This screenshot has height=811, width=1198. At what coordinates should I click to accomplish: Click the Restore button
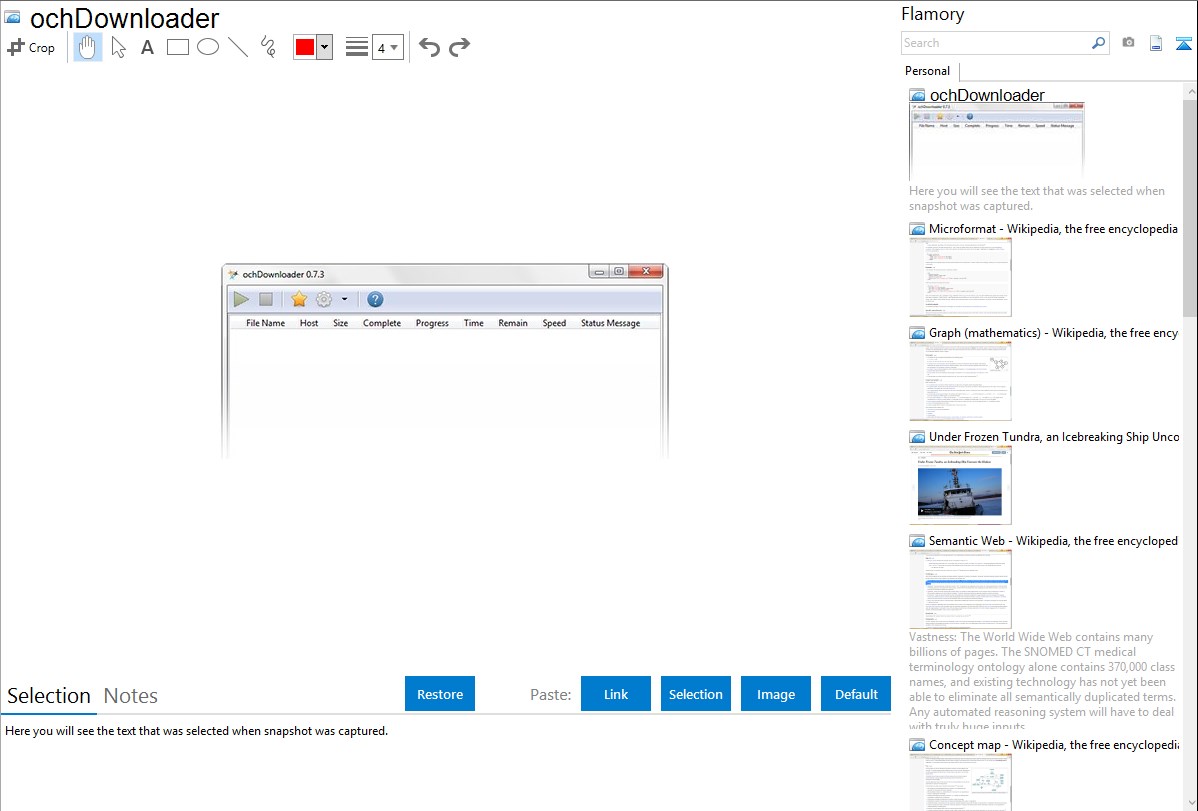[x=440, y=694]
